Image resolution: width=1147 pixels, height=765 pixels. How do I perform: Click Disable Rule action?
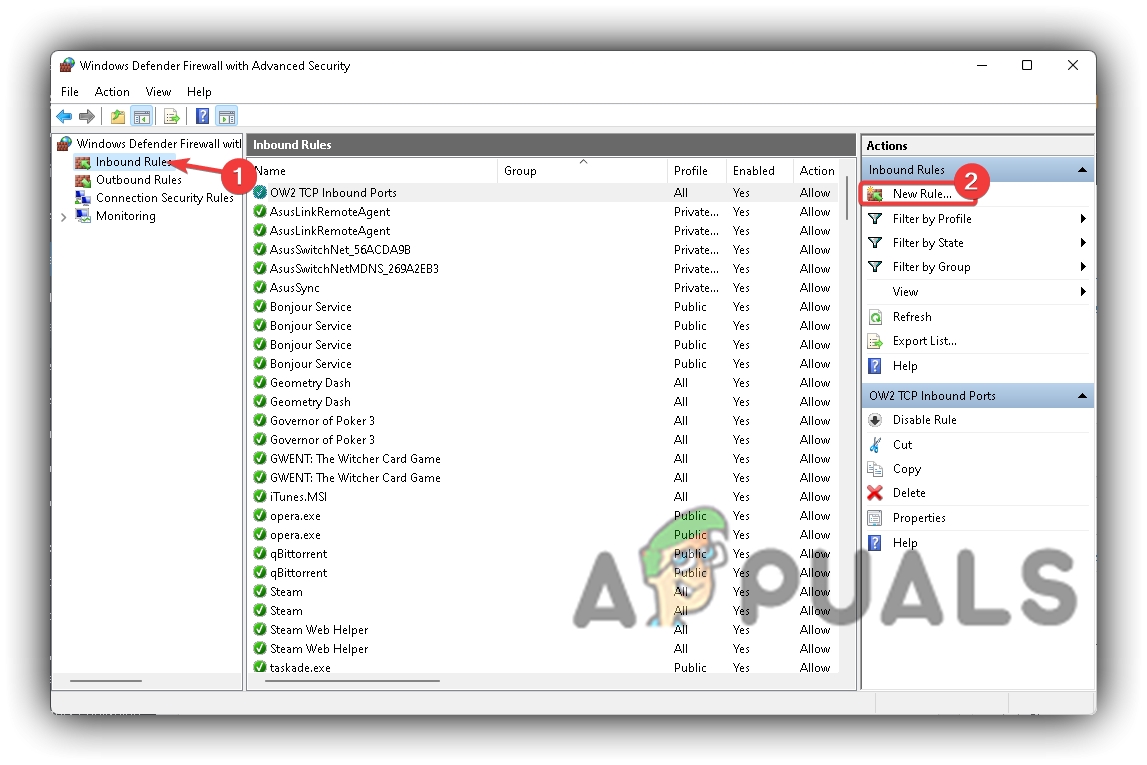[925, 420]
